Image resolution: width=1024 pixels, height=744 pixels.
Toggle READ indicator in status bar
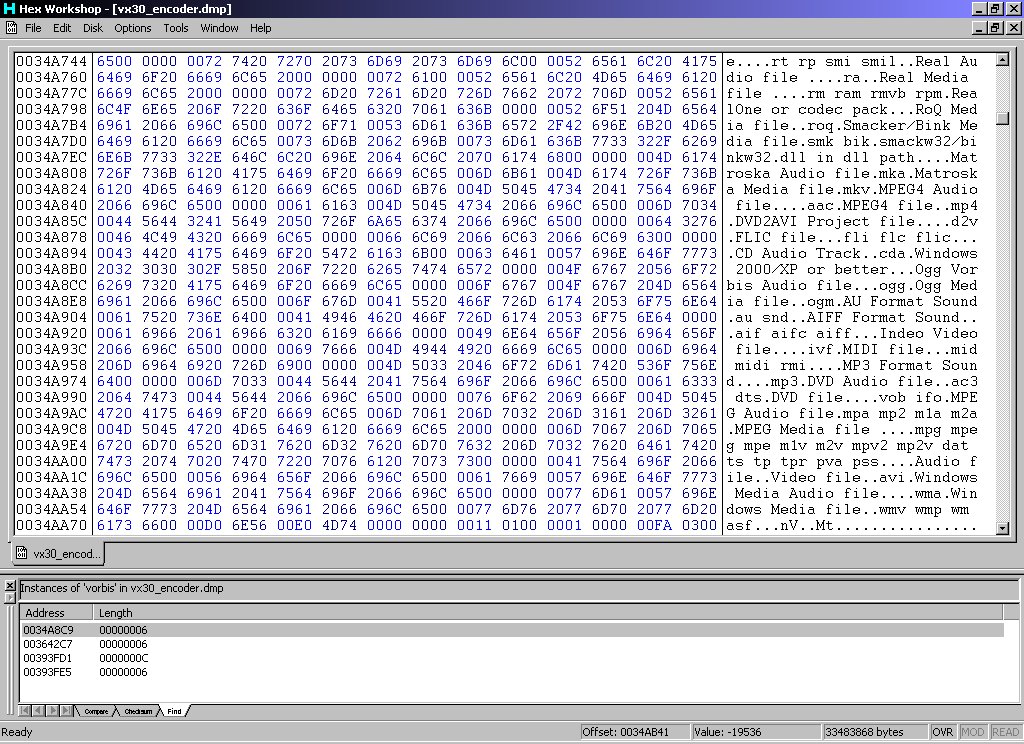tap(1005, 732)
